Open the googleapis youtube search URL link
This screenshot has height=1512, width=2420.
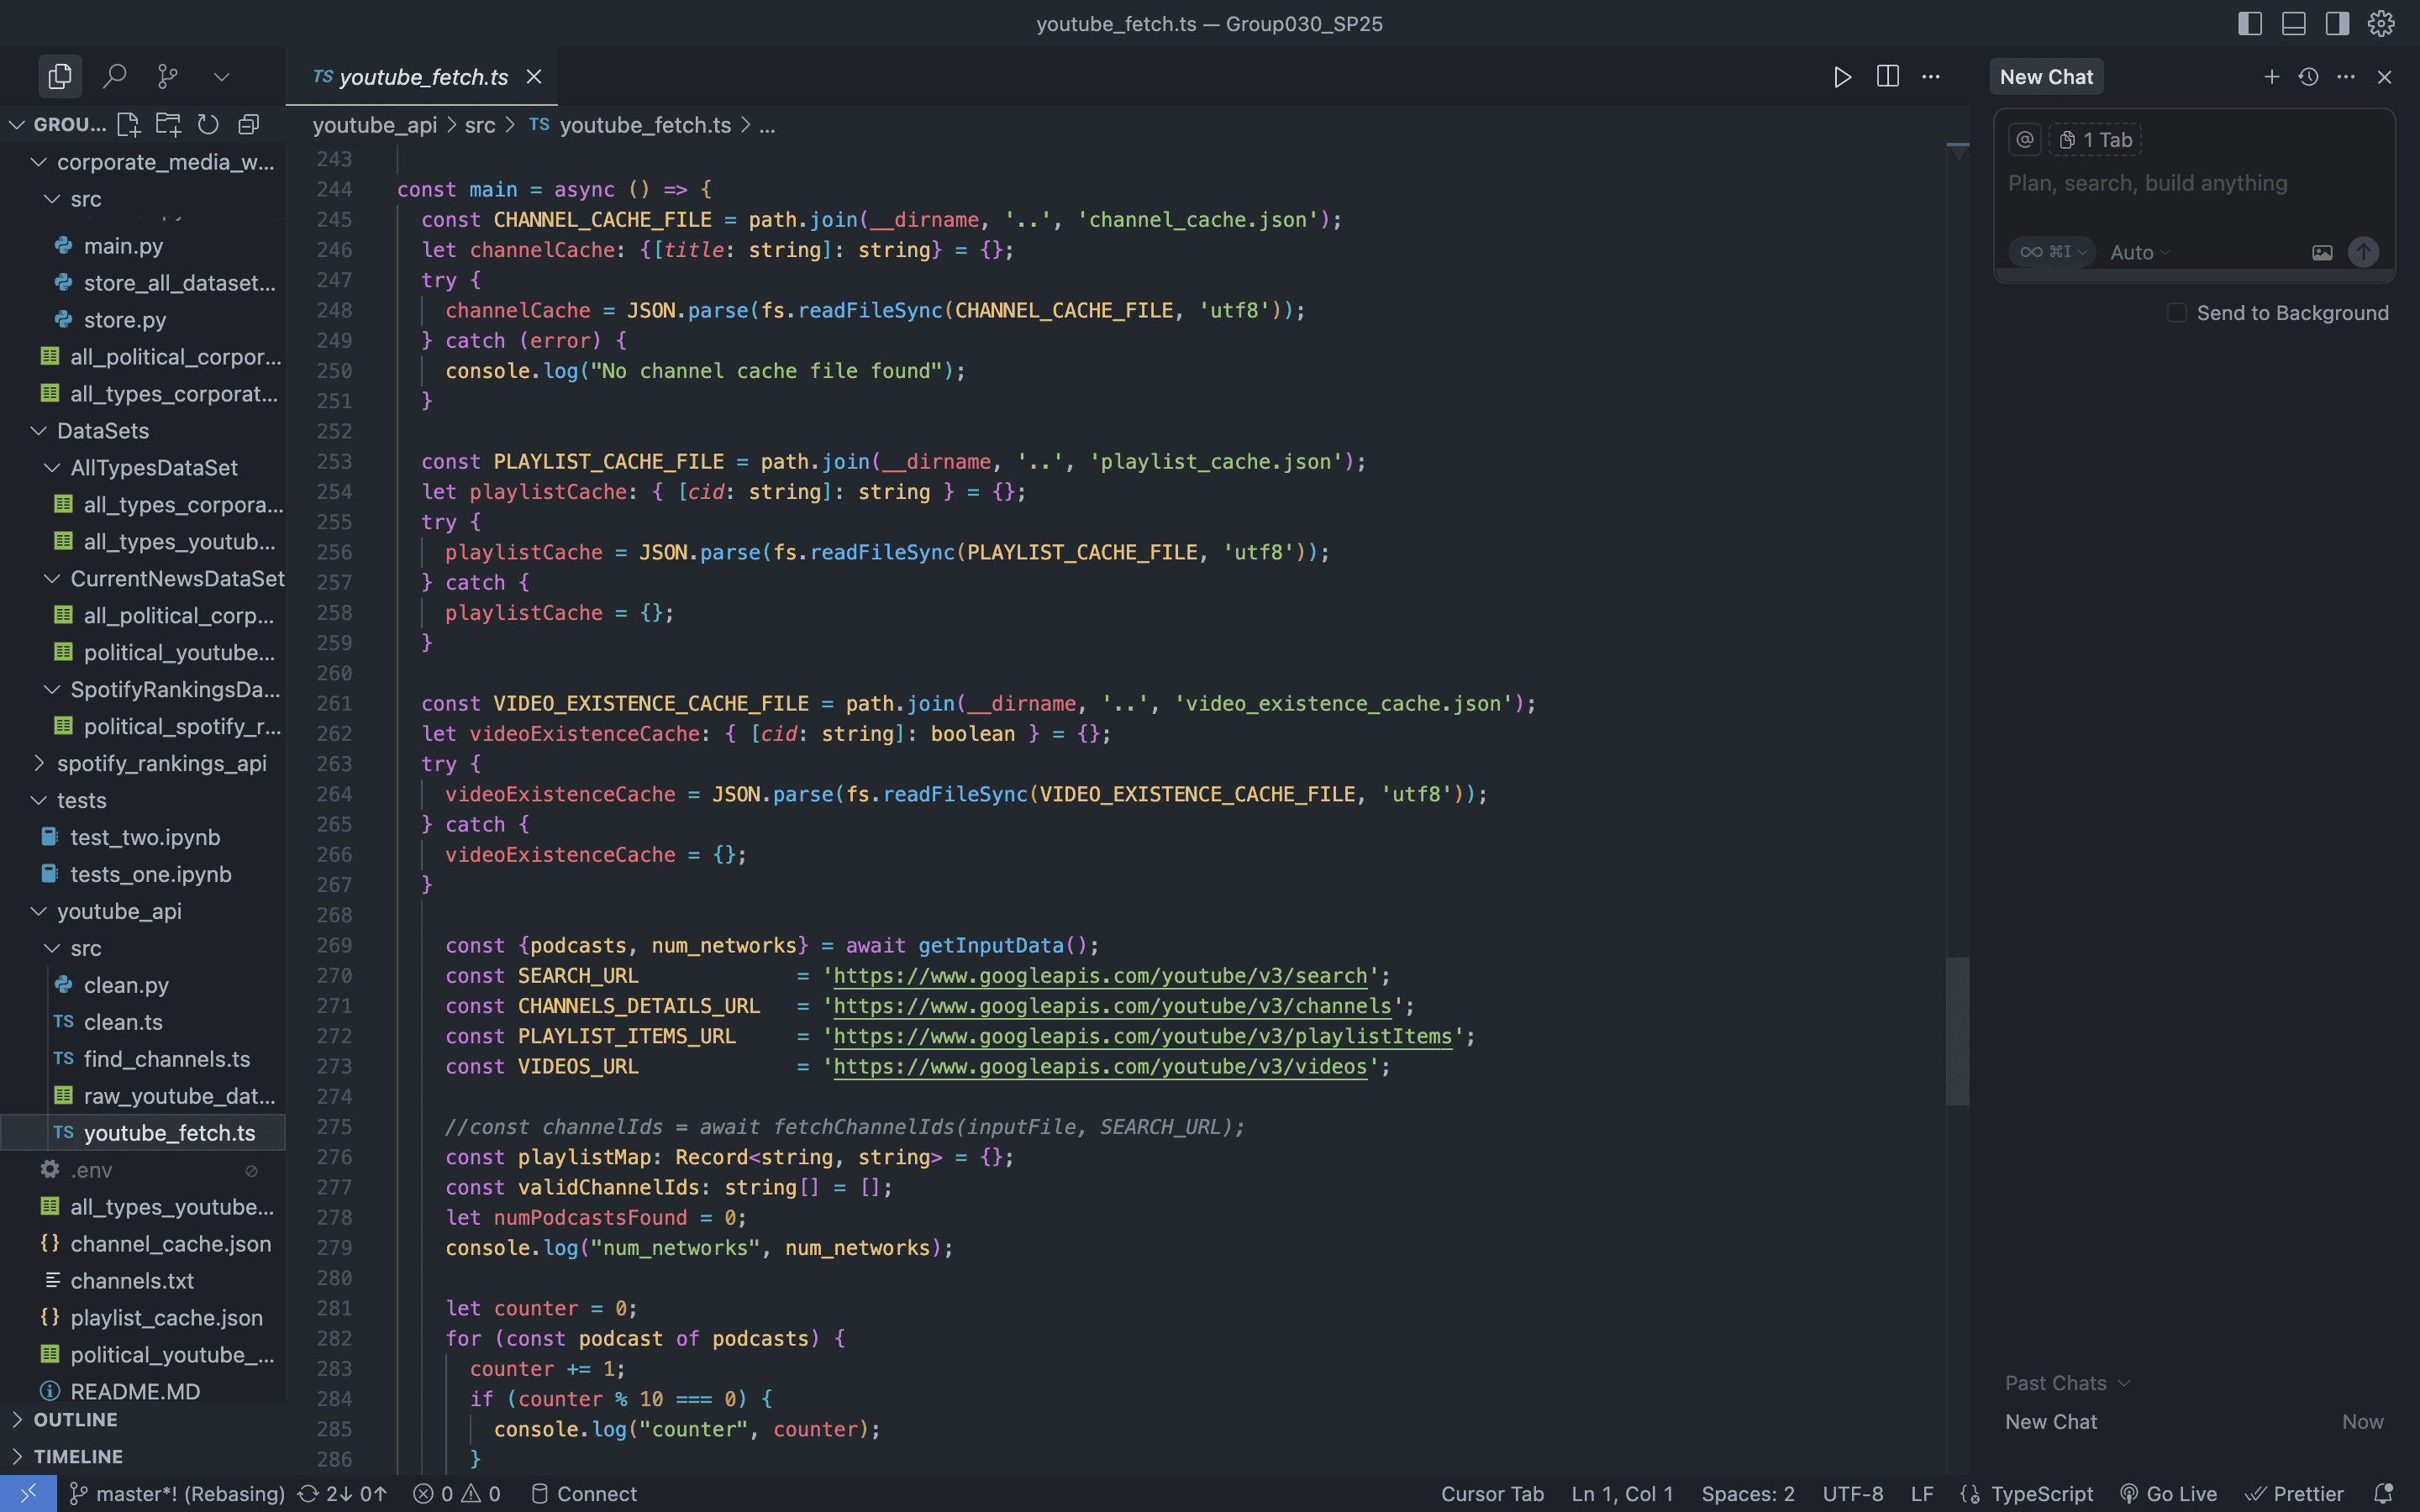point(1099,976)
